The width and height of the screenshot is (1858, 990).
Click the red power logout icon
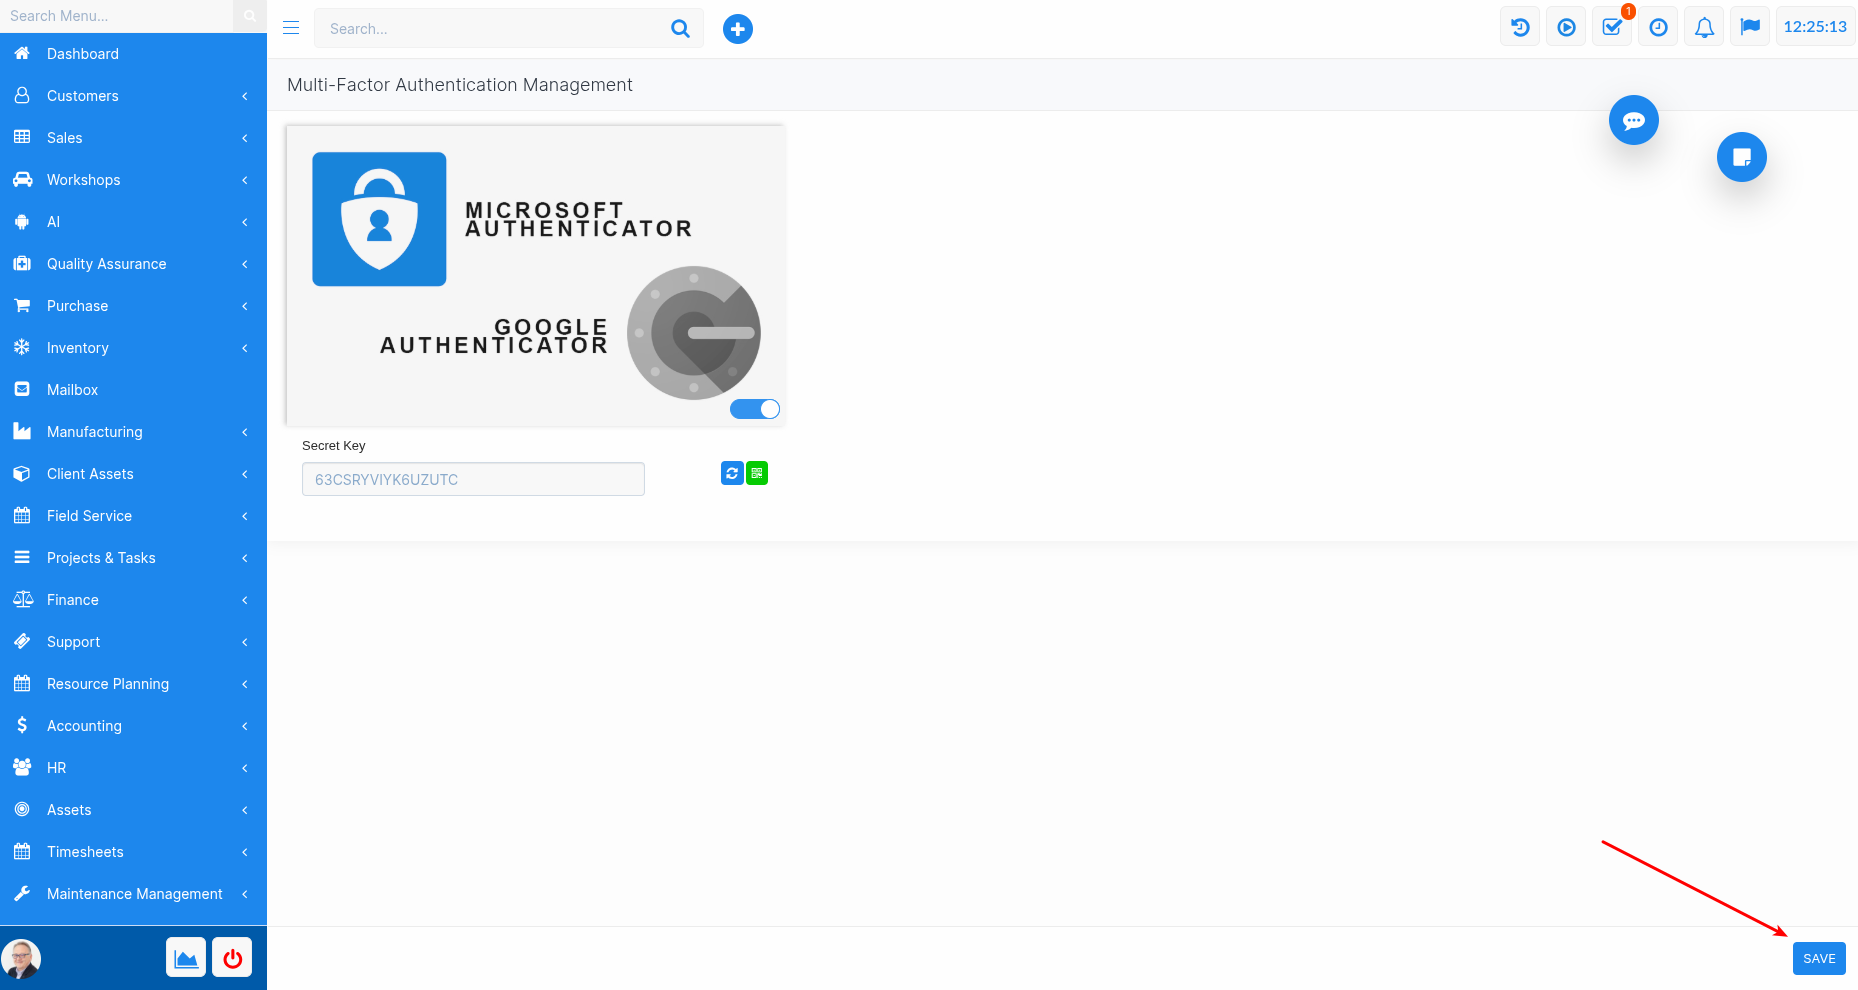click(x=232, y=958)
